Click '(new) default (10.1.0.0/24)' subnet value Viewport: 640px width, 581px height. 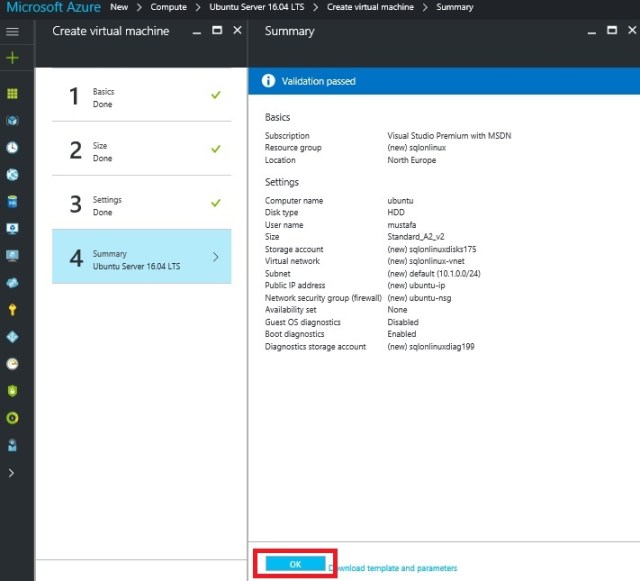tap(433, 274)
